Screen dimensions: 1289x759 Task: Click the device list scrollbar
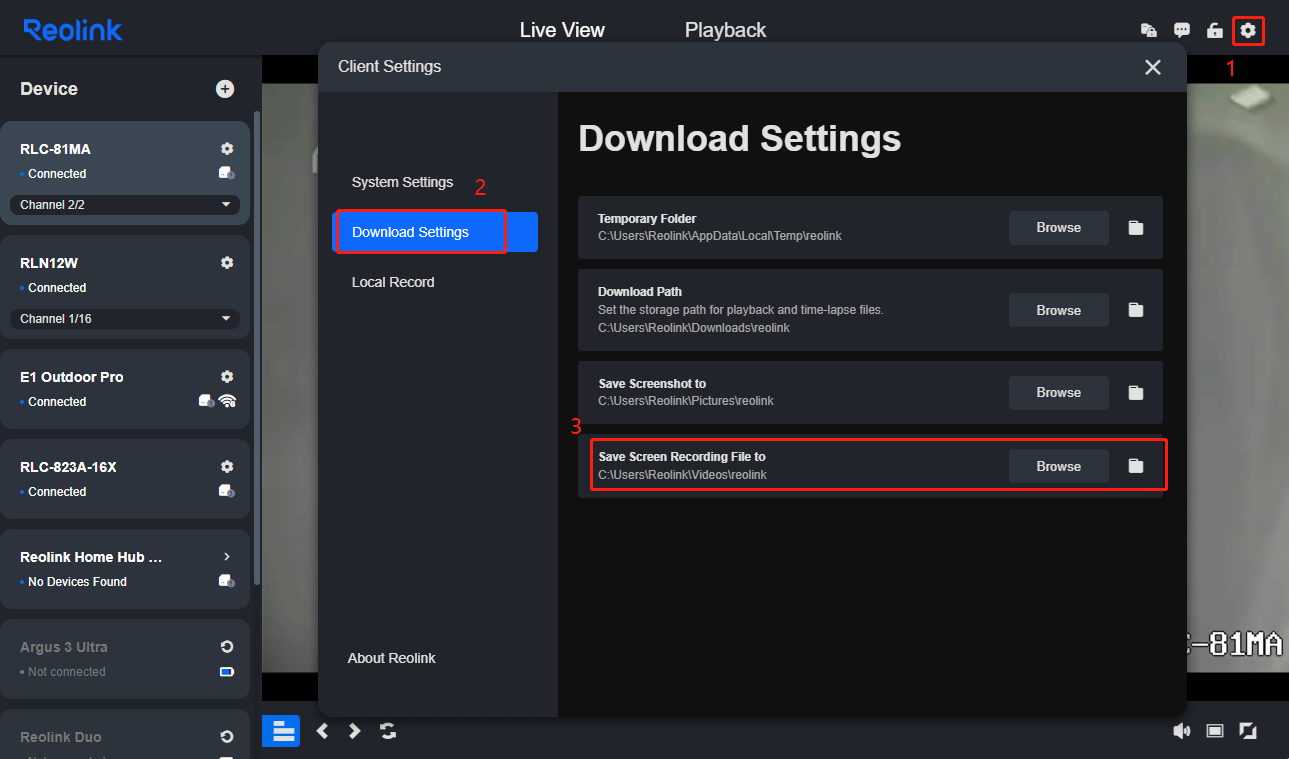[x=257, y=347]
